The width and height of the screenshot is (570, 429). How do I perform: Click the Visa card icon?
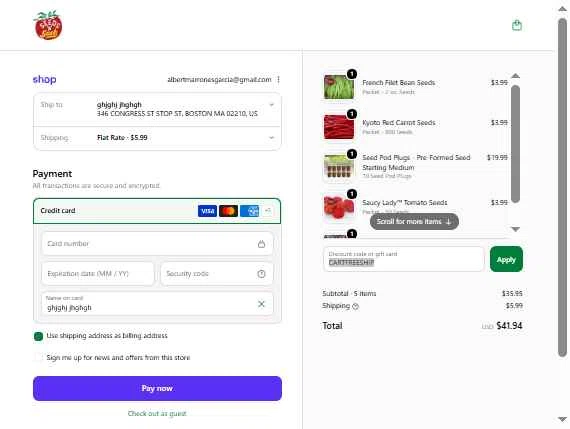(207, 211)
